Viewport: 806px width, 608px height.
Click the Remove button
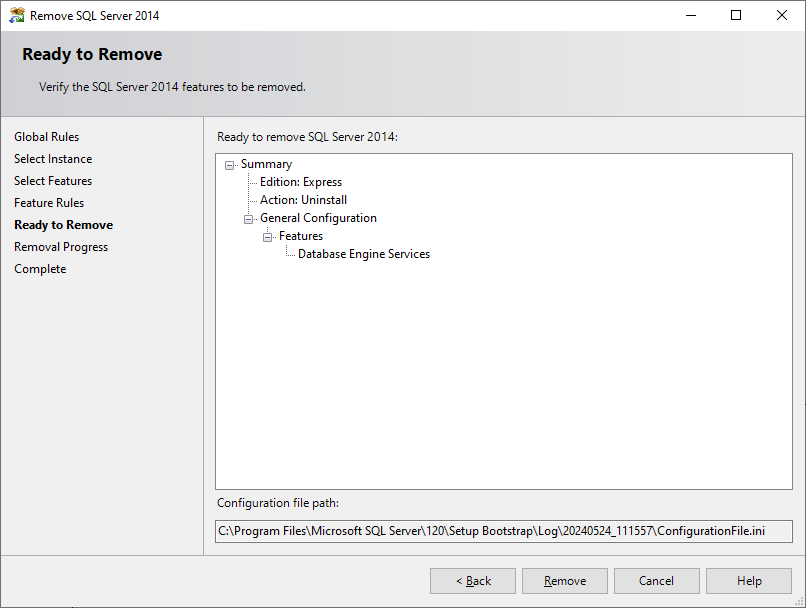(x=564, y=581)
